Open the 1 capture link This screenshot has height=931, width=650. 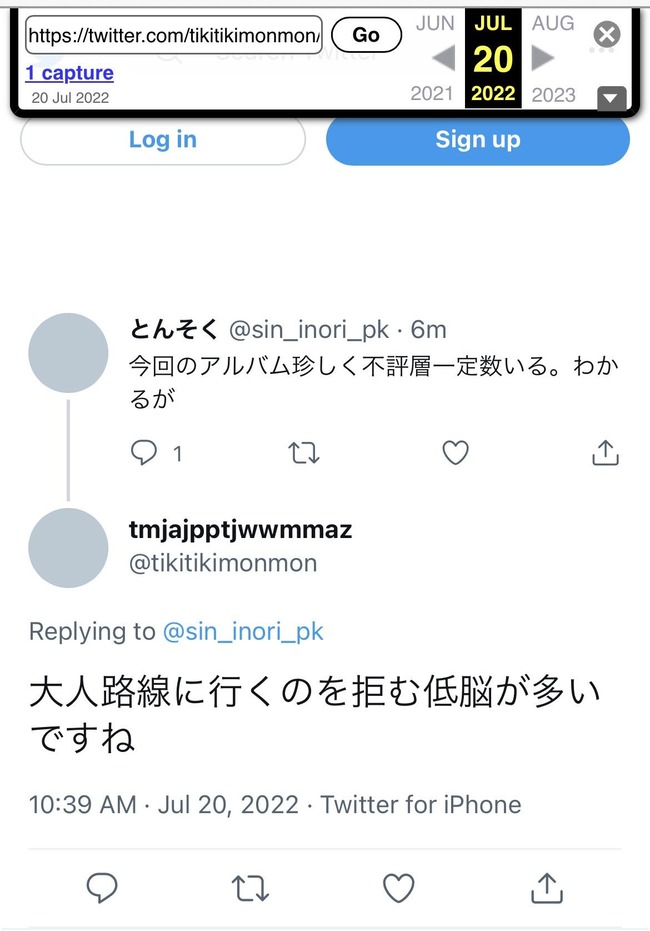tap(69, 73)
